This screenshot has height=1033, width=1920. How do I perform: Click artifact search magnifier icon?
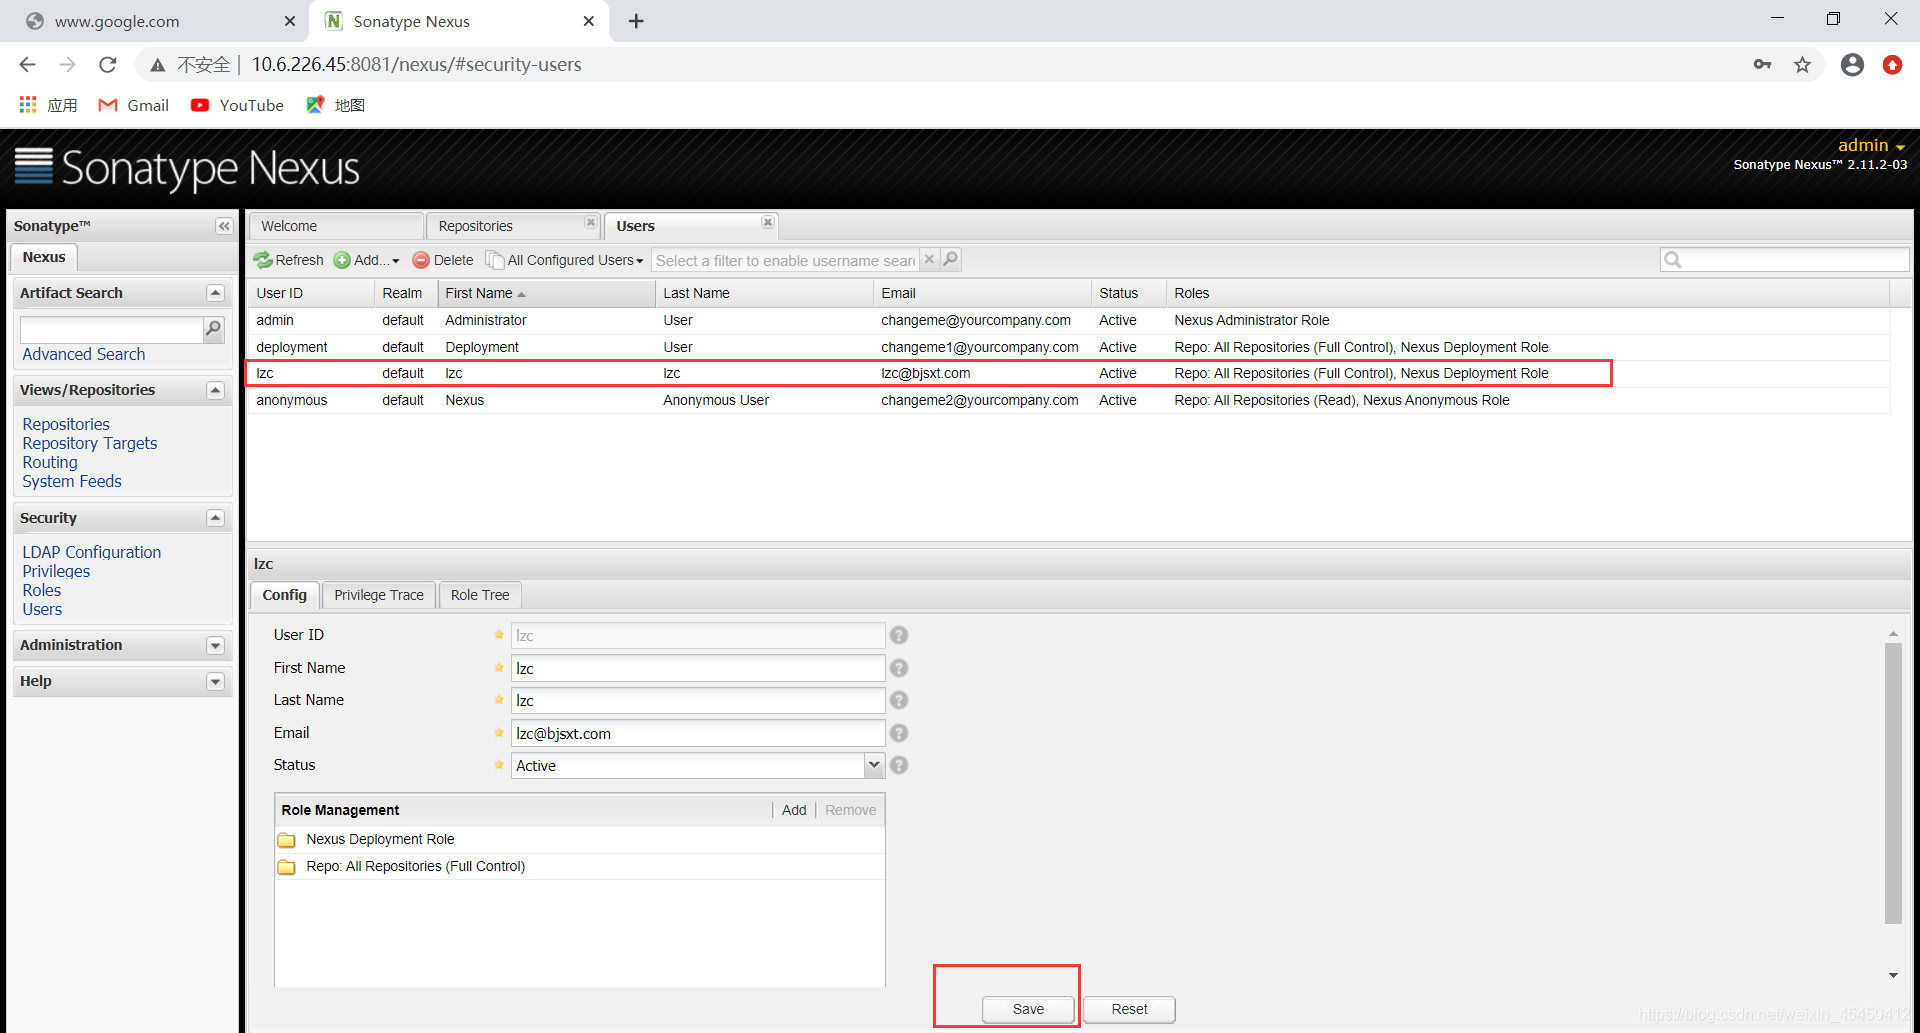(x=213, y=329)
